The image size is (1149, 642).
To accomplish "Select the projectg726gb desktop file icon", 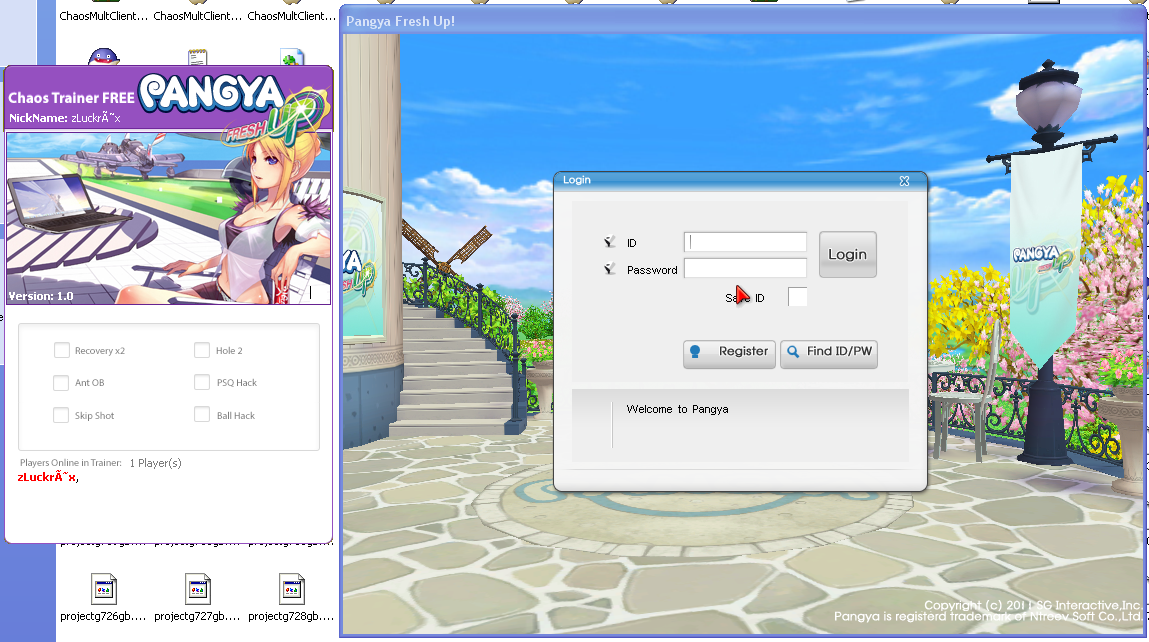I will pyautogui.click(x=103, y=589).
